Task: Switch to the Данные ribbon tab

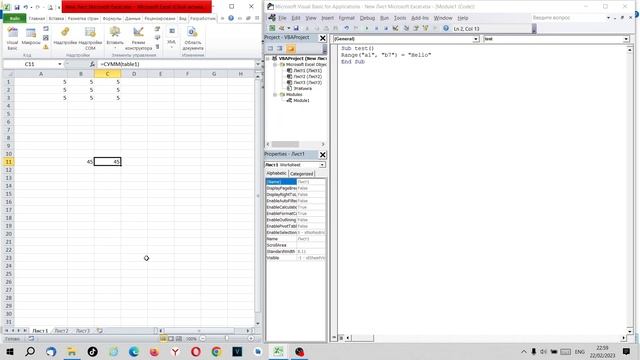Action: (133, 18)
